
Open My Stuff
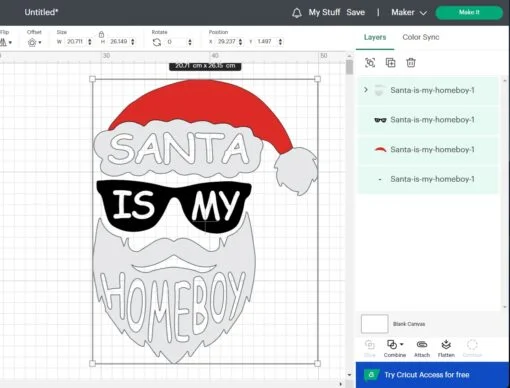point(324,12)
